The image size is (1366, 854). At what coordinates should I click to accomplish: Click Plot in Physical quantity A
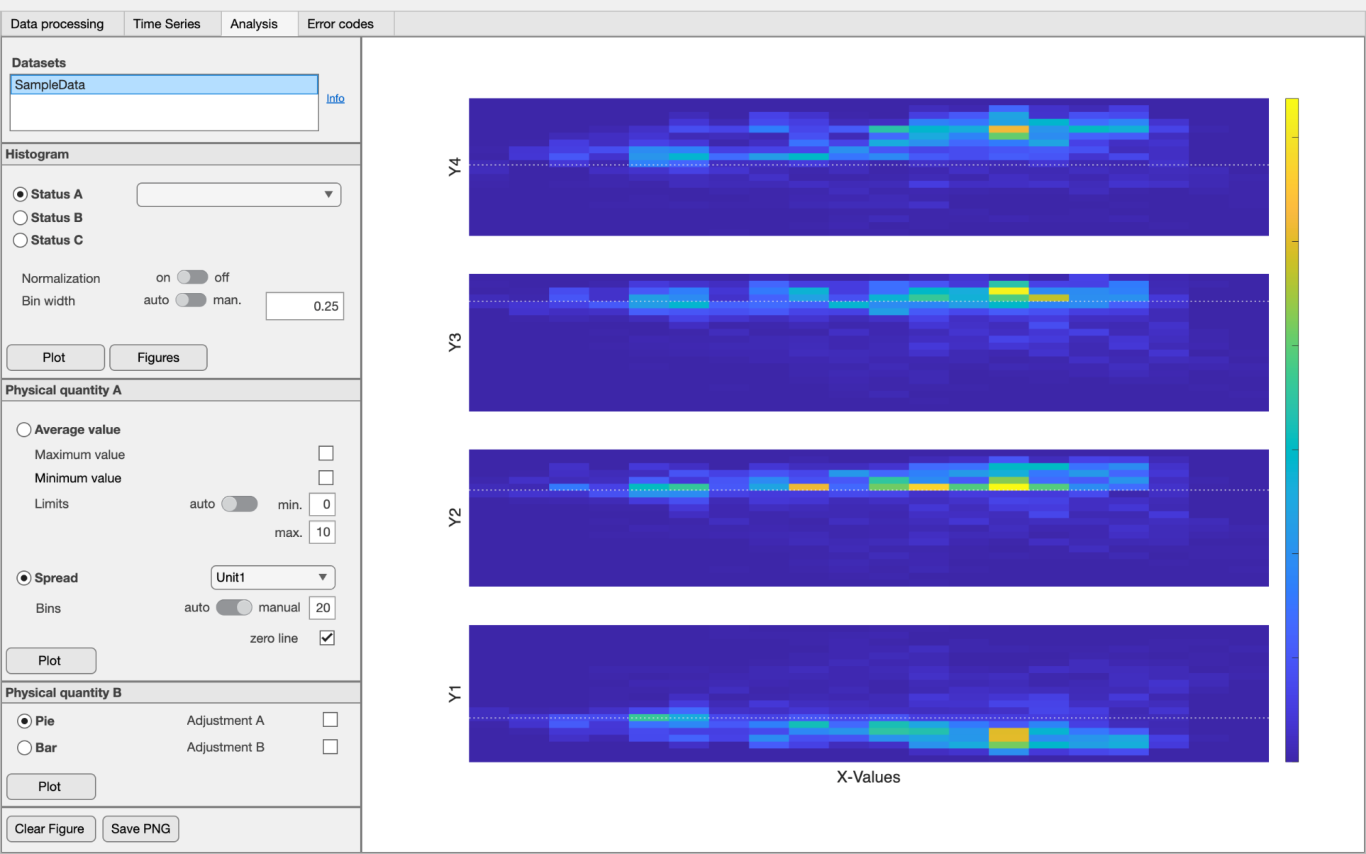pos(51,661)
